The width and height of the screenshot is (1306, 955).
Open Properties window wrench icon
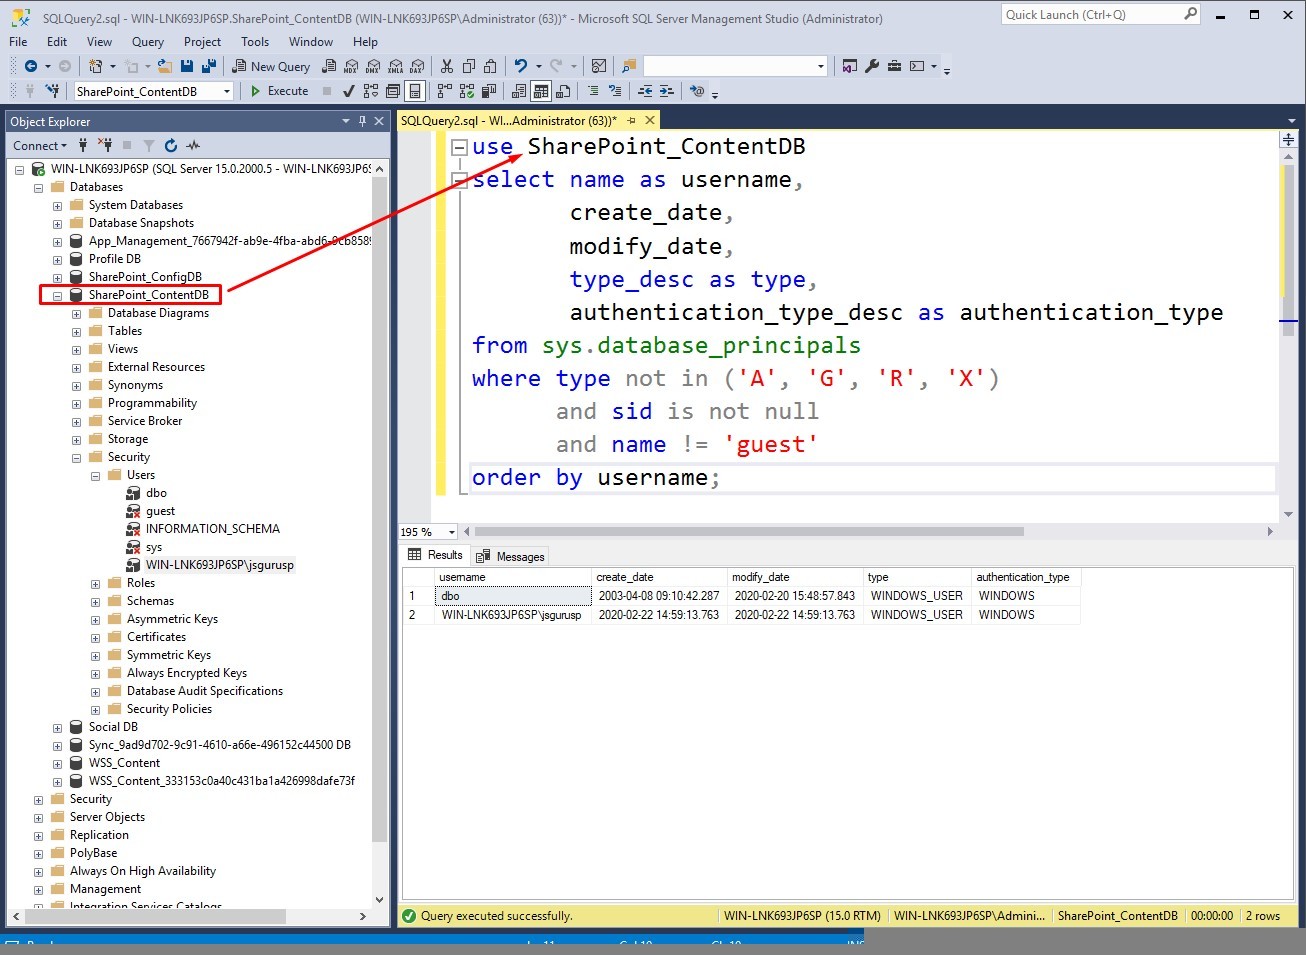[872, 66]
